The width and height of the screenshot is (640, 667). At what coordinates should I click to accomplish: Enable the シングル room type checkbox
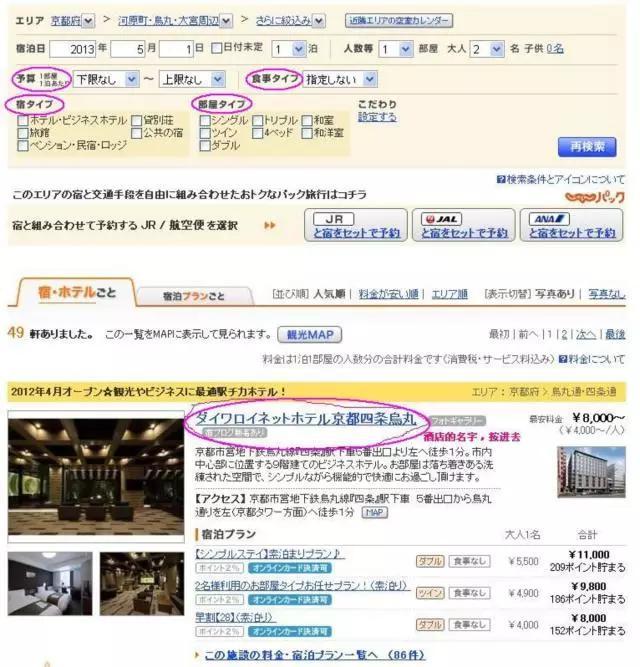205,120
